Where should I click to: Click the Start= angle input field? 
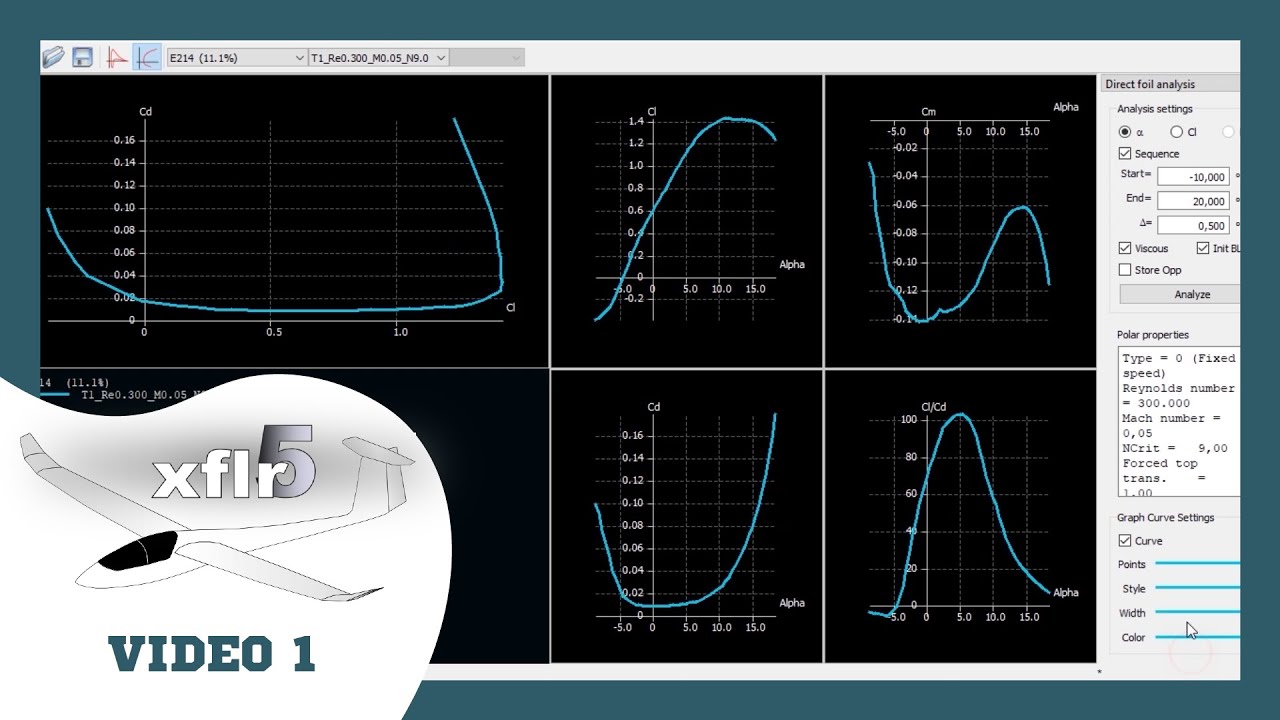1193,177
